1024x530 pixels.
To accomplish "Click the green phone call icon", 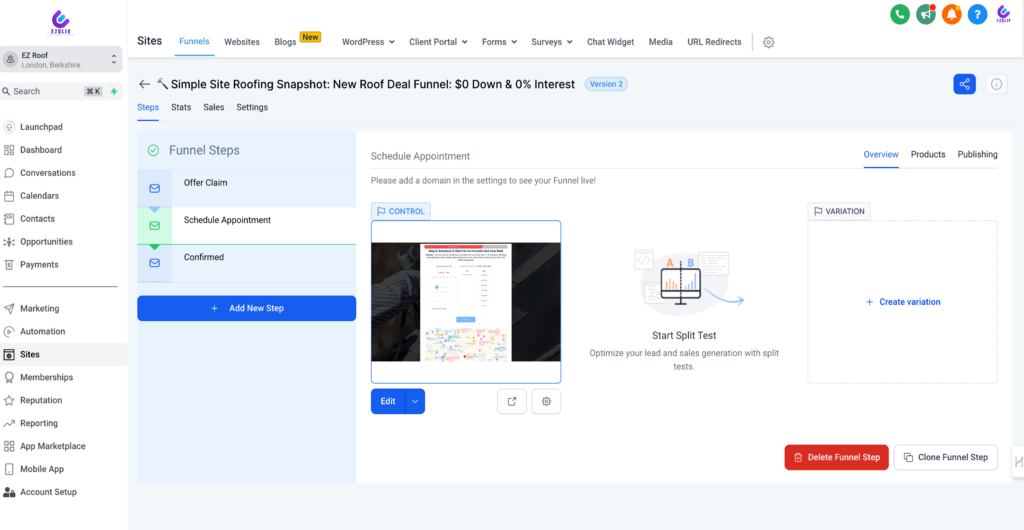I will coord(899,14).
